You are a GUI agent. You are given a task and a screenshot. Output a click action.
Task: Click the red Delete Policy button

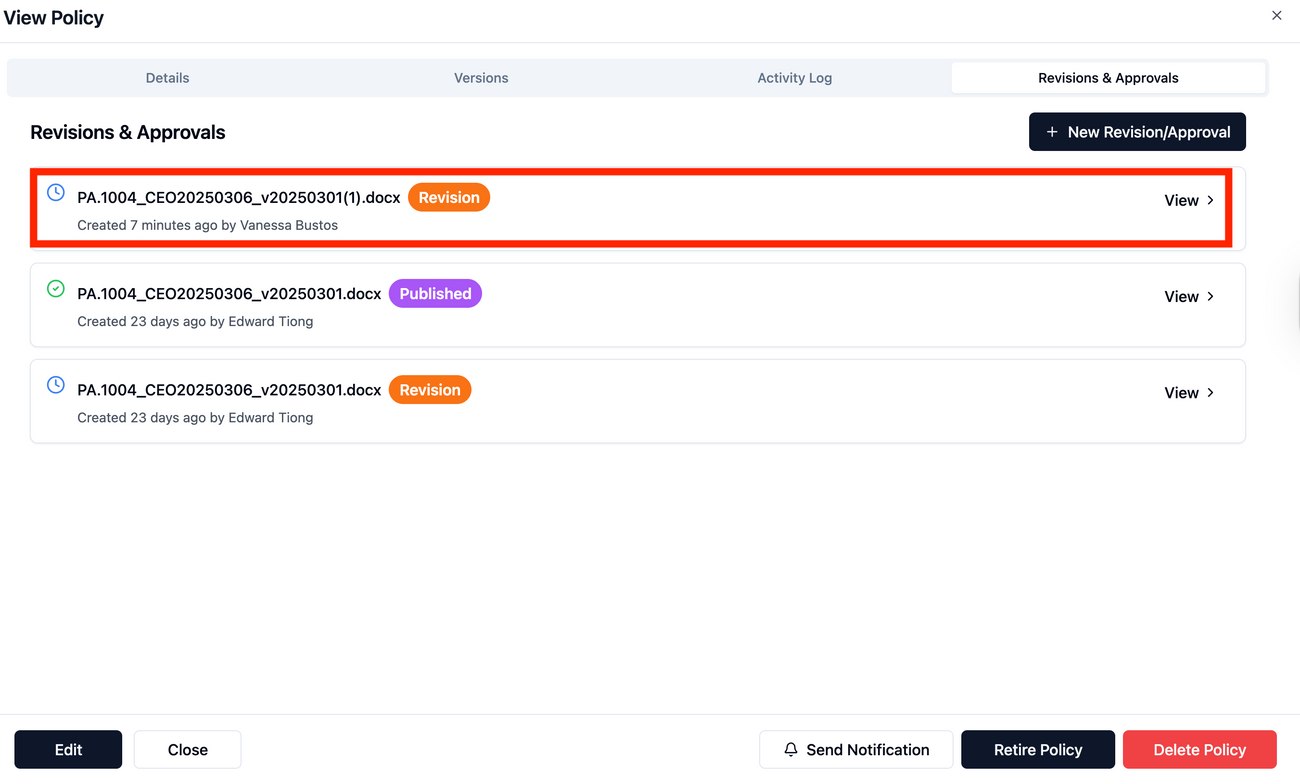[x=1199, y=749]
